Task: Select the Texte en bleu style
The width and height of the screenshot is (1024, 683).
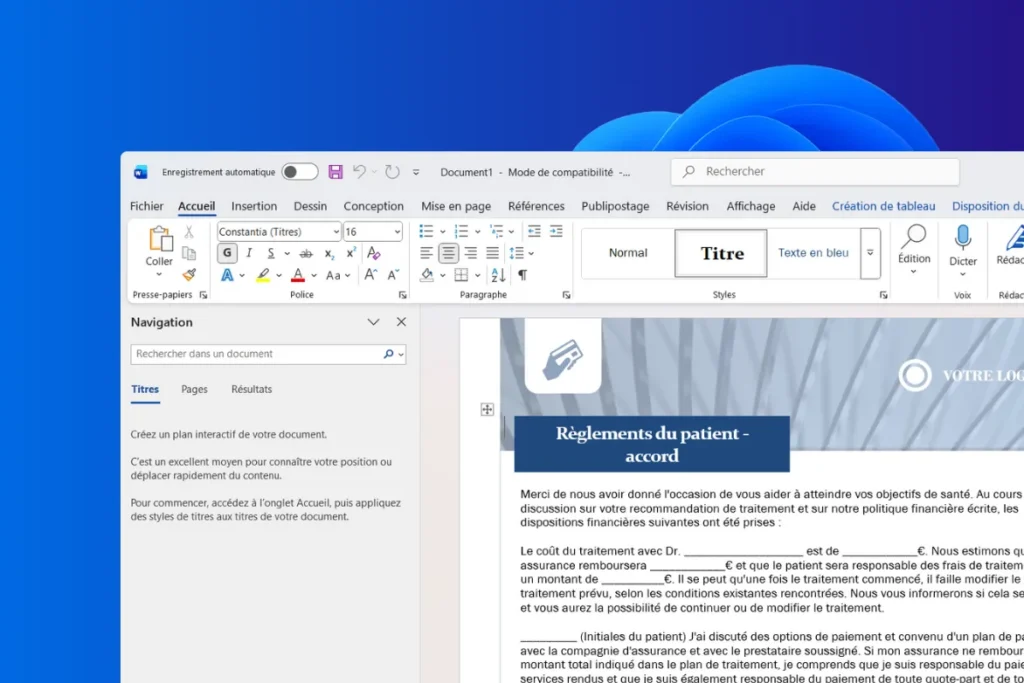Action: pos(813,253)
